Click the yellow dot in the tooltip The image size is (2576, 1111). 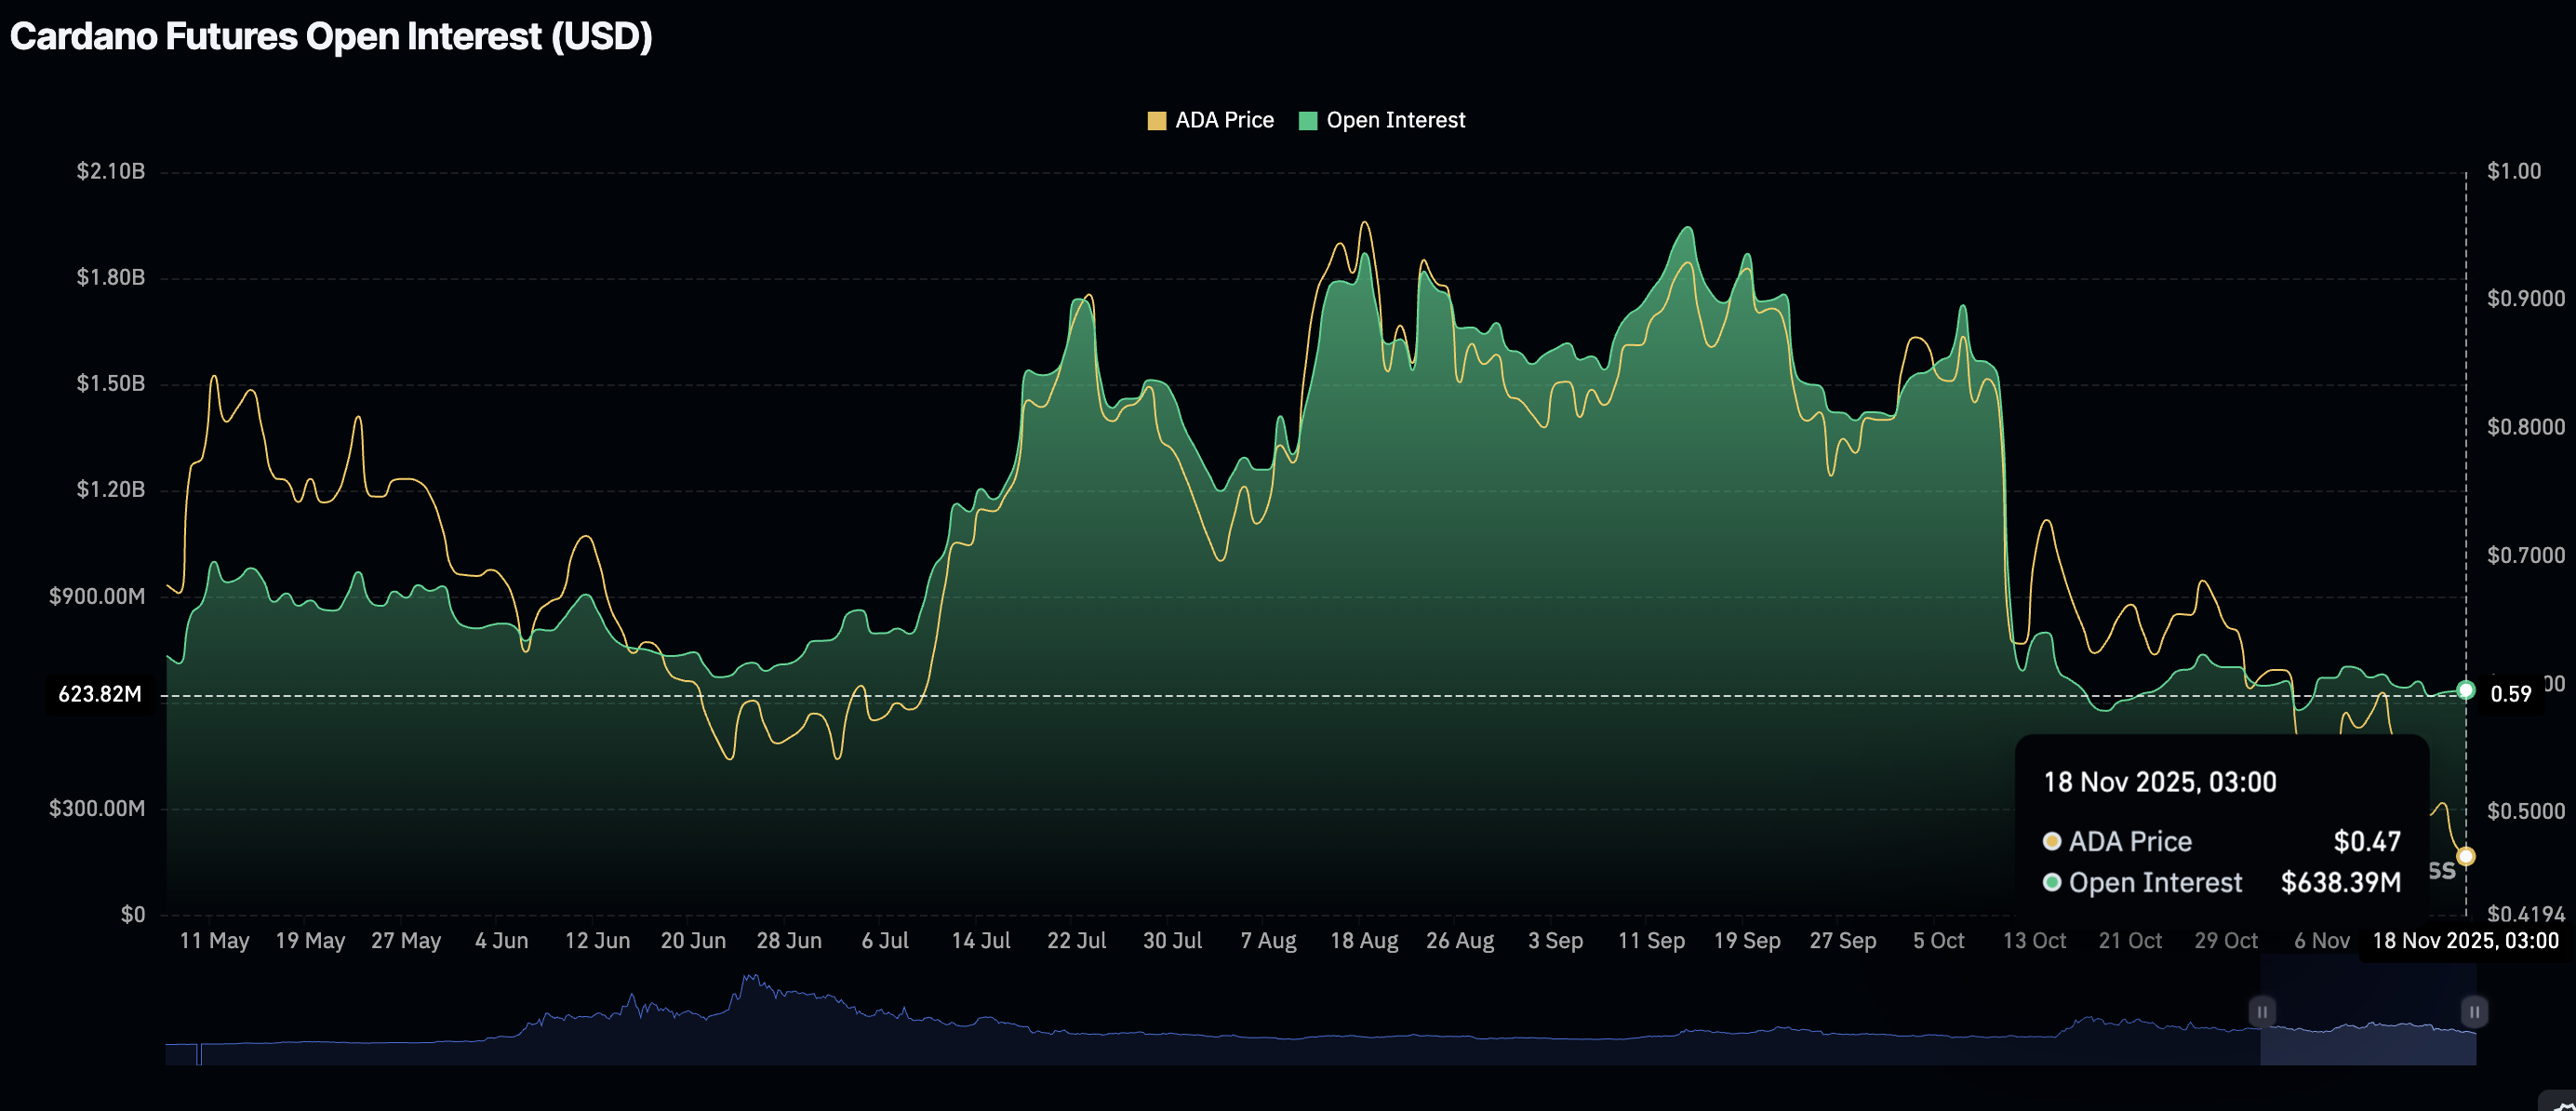click(2052, 841)
